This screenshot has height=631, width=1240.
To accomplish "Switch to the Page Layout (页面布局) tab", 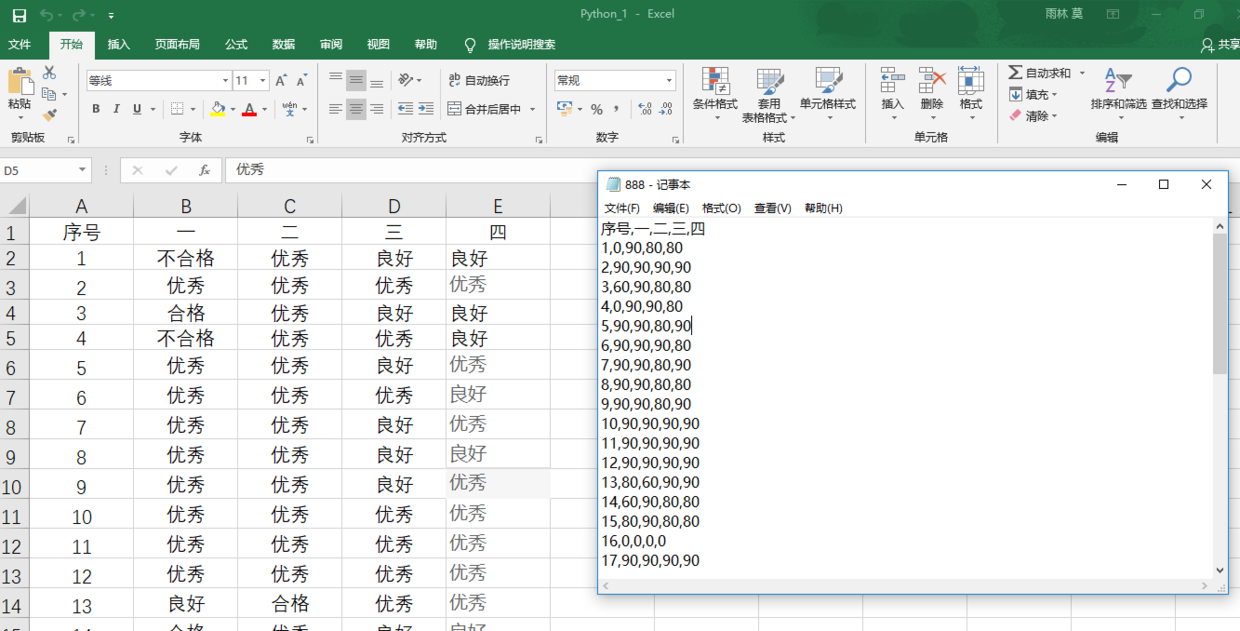I will click(177, 44).
